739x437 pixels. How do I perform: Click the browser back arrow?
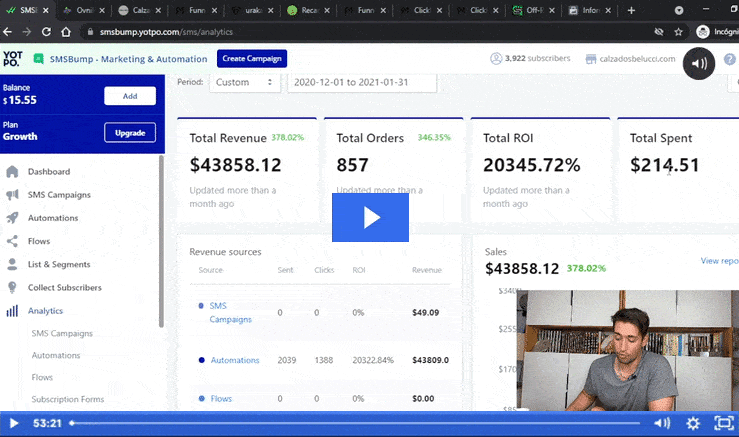[x=7, y=32]
